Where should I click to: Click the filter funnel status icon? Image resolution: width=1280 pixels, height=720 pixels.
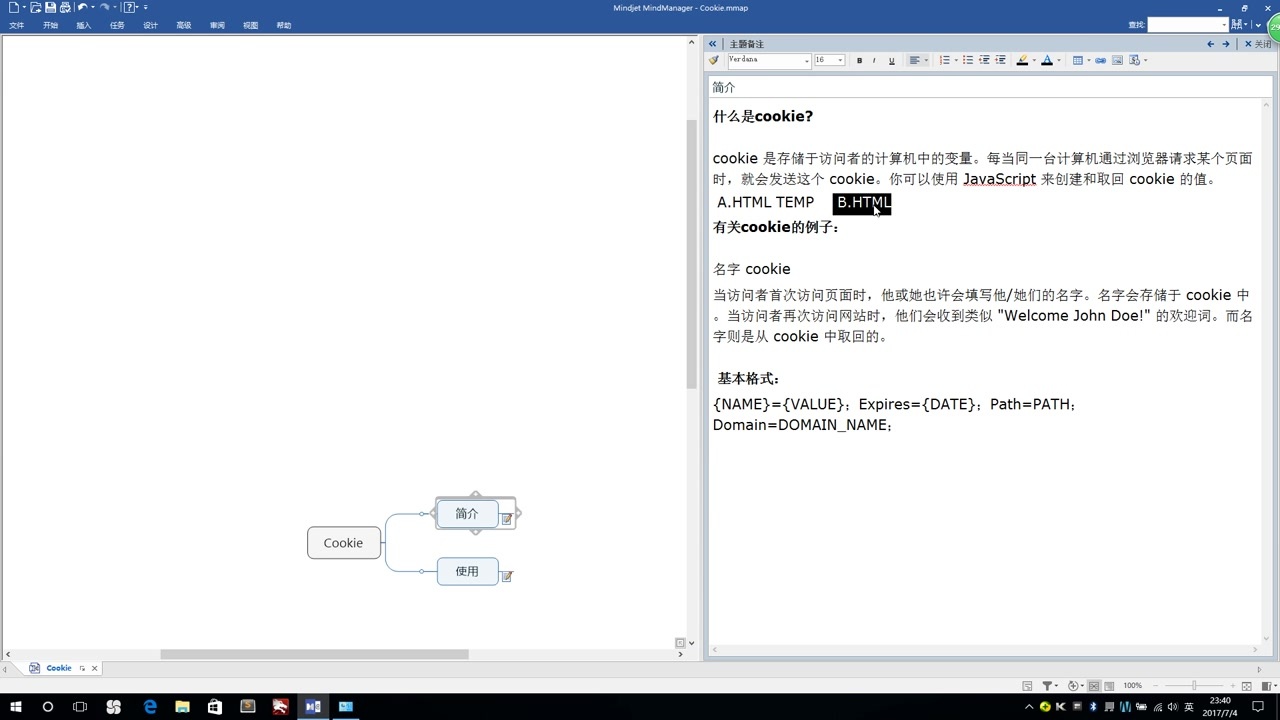[1047, 686]
